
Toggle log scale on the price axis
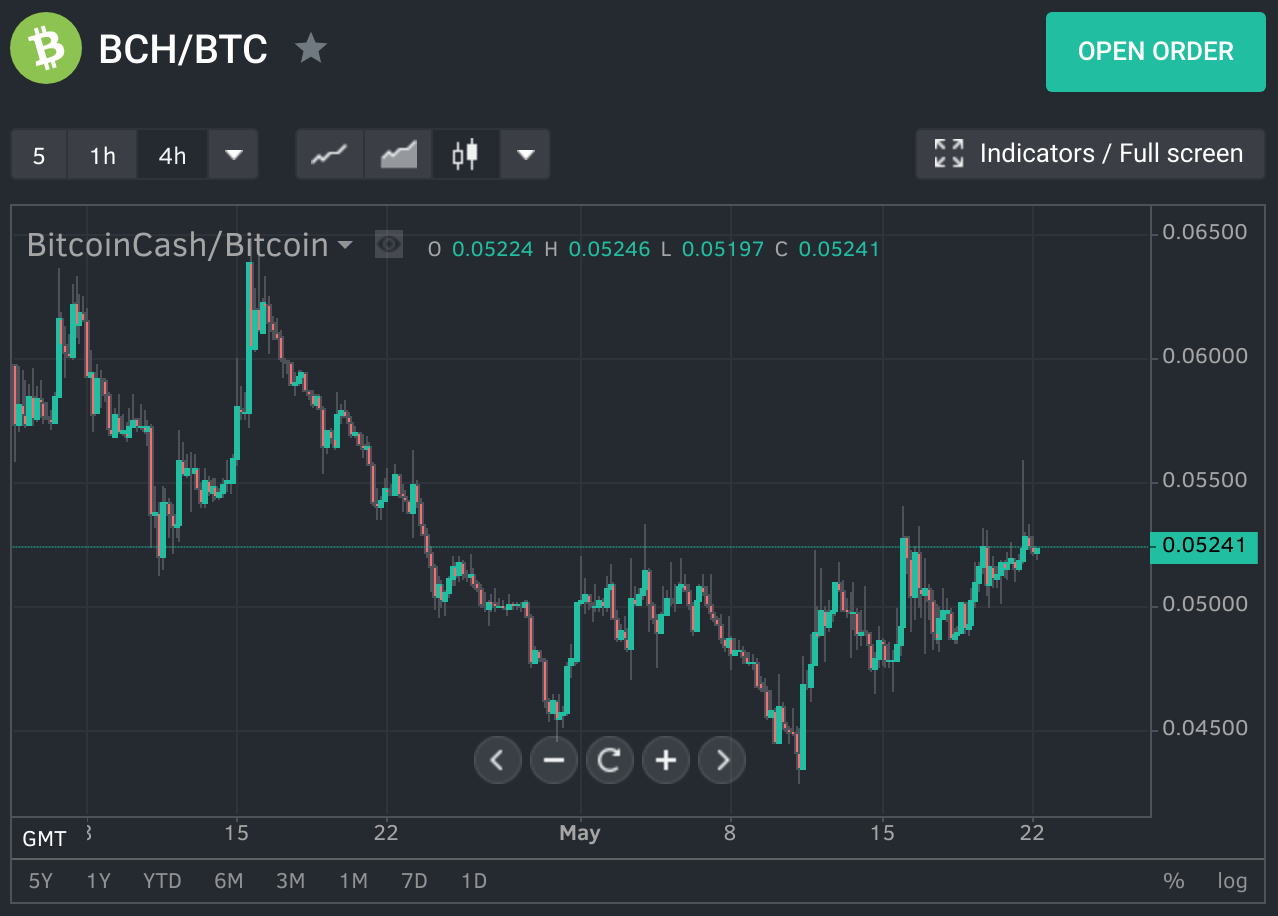click(1232, 881)
